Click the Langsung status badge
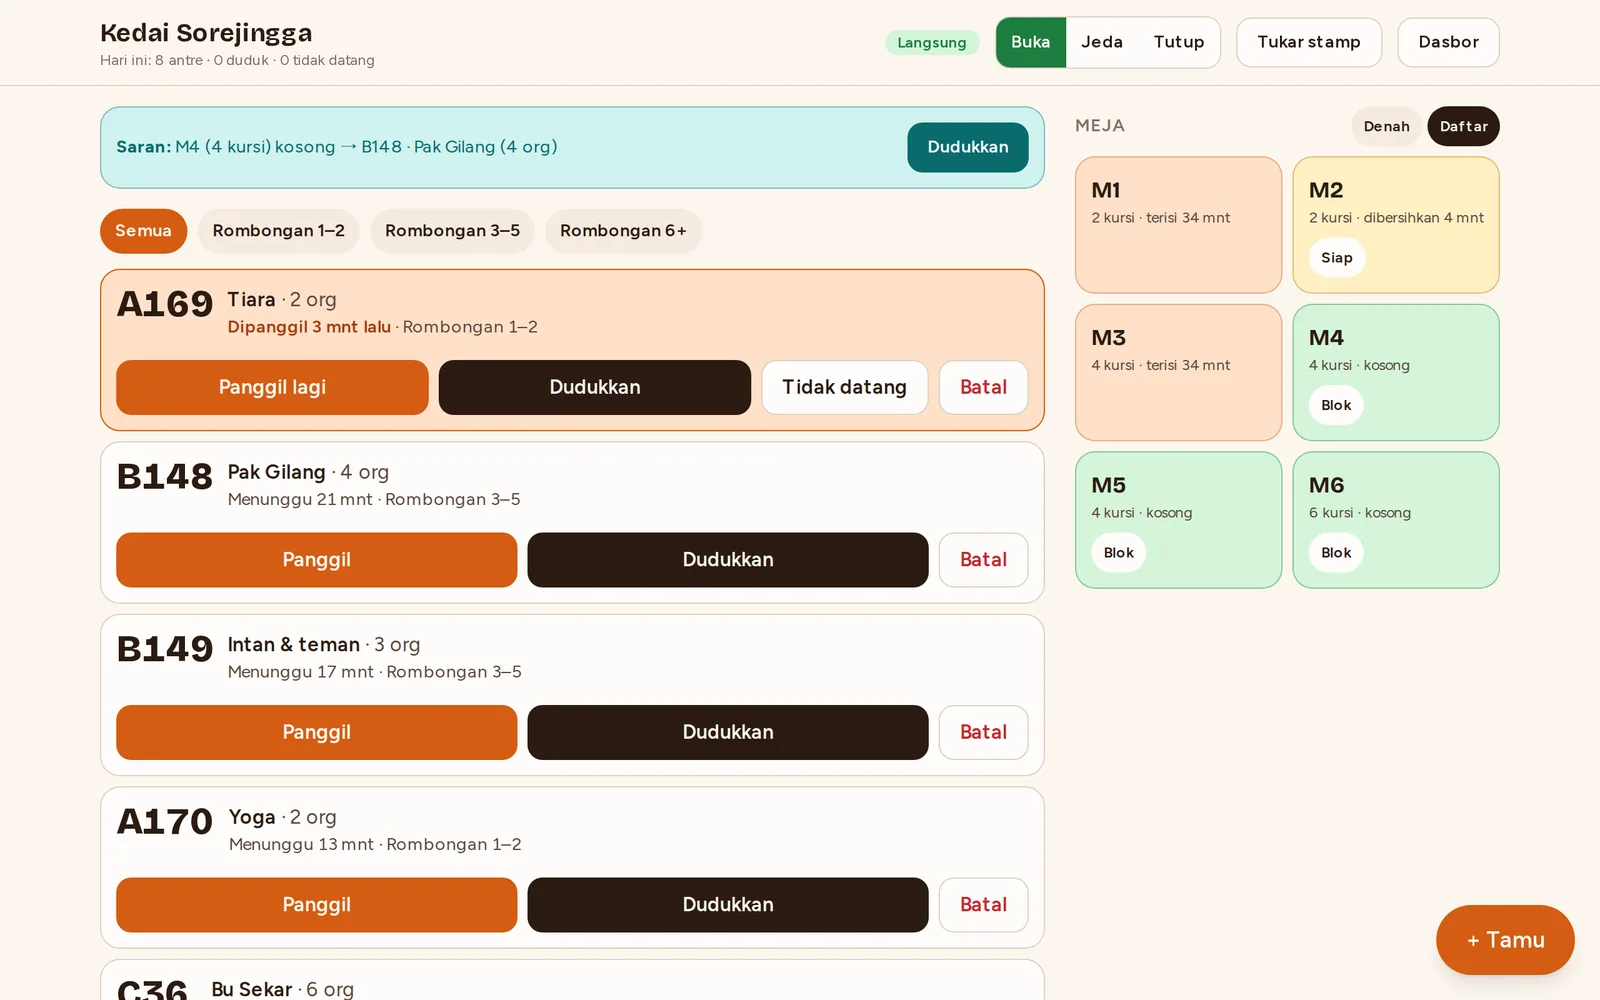 click(x=931, y=42)
